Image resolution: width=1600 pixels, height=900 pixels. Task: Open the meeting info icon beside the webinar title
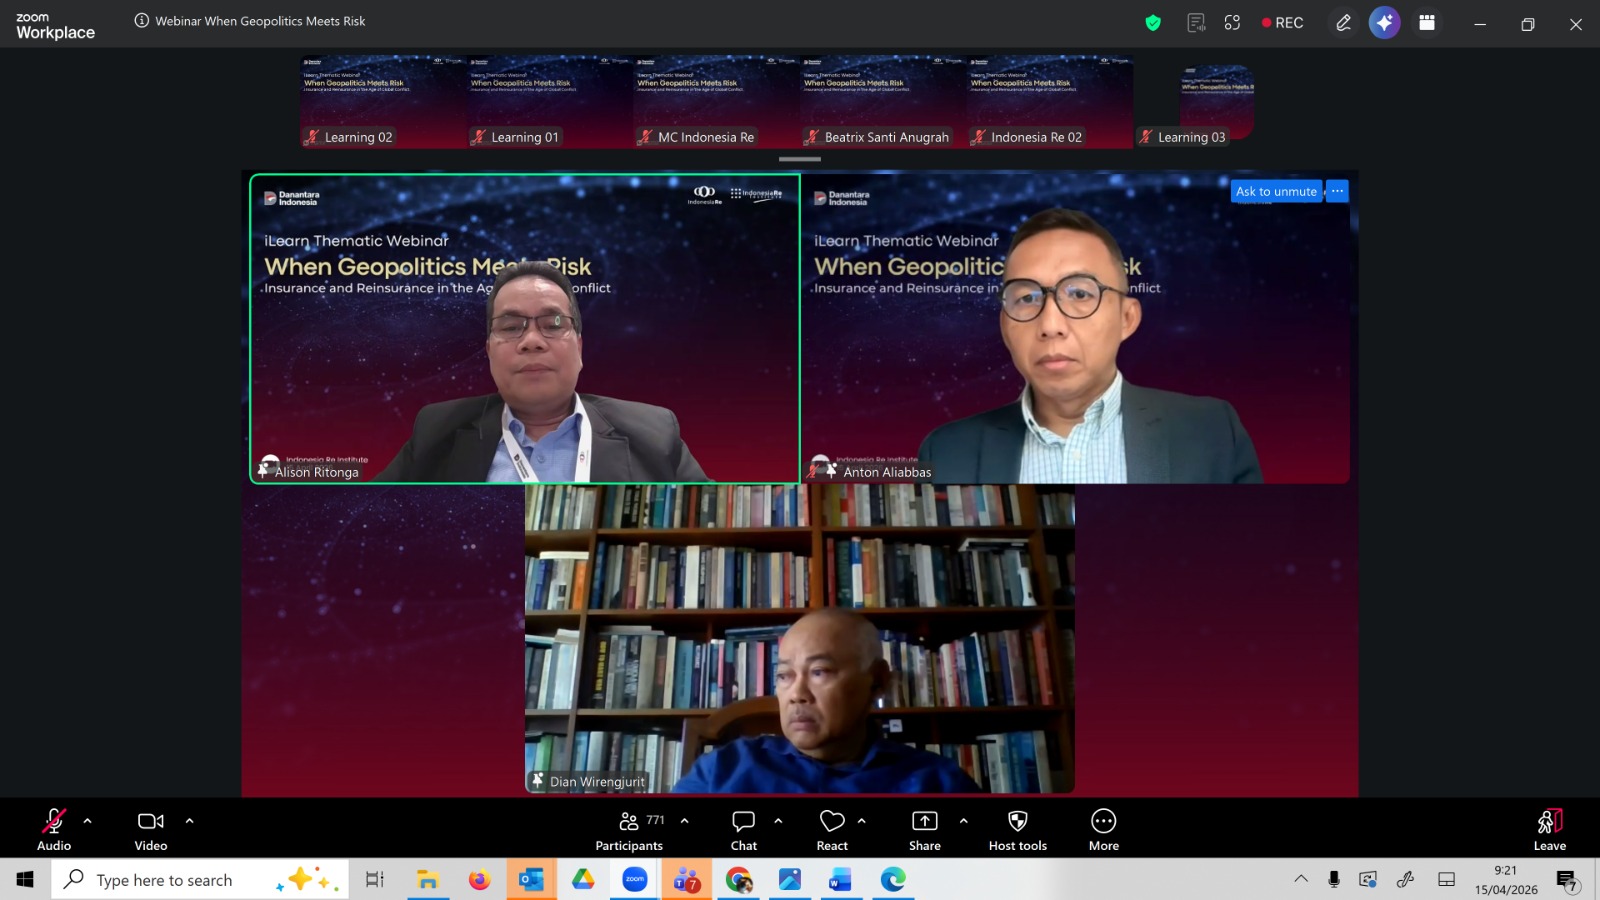pos(142,21)
